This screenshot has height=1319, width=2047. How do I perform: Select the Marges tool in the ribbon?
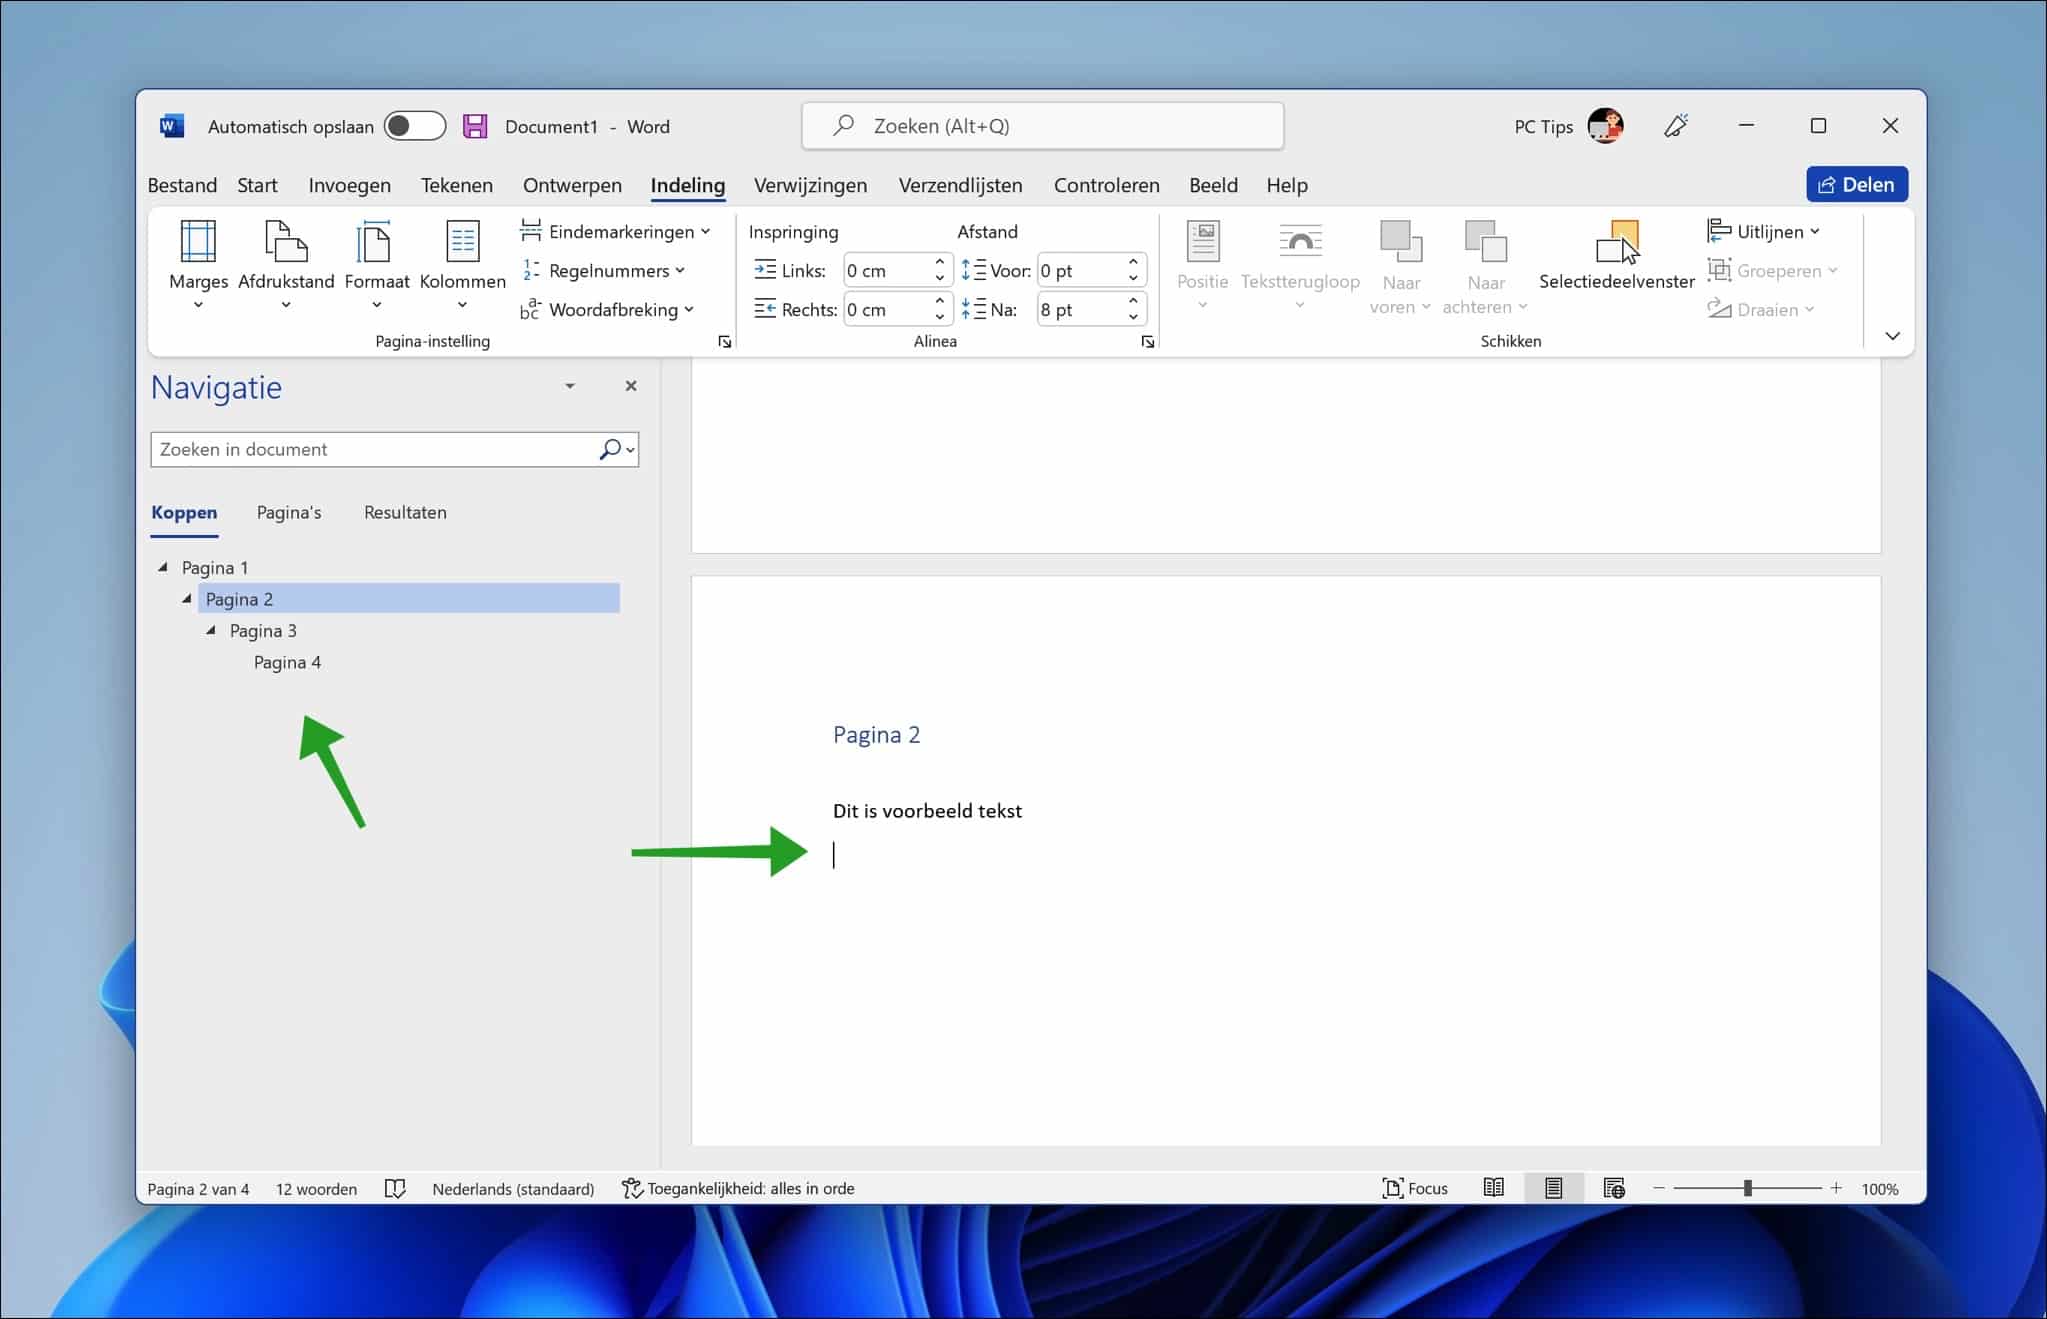tap(197, 262)
